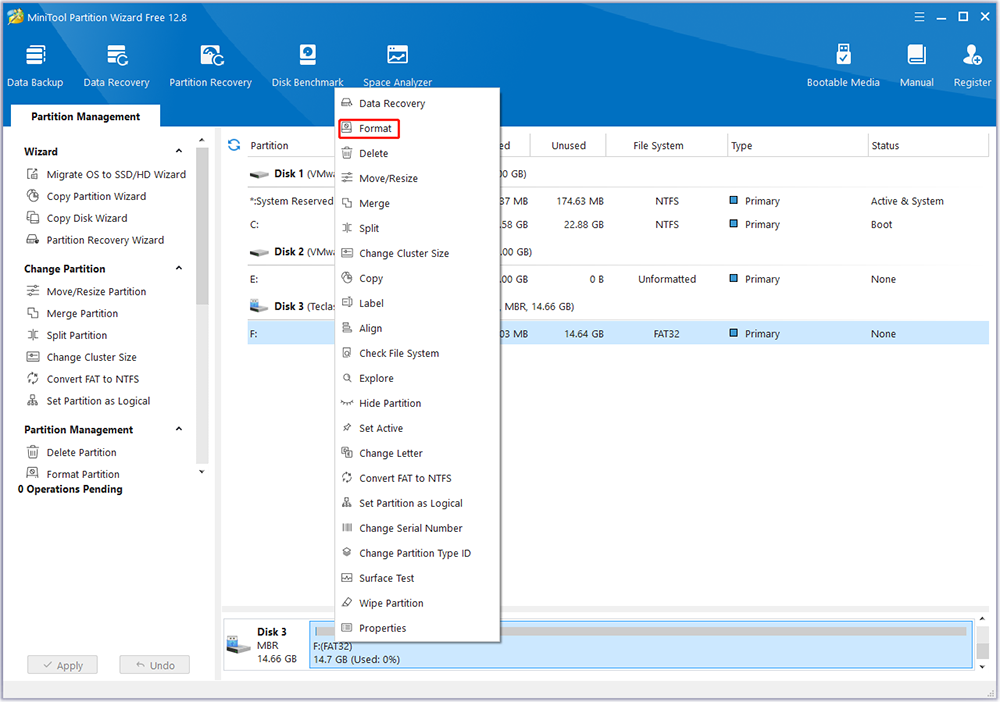
Task: Select Label from the context menu
Action: click(417, 303)
